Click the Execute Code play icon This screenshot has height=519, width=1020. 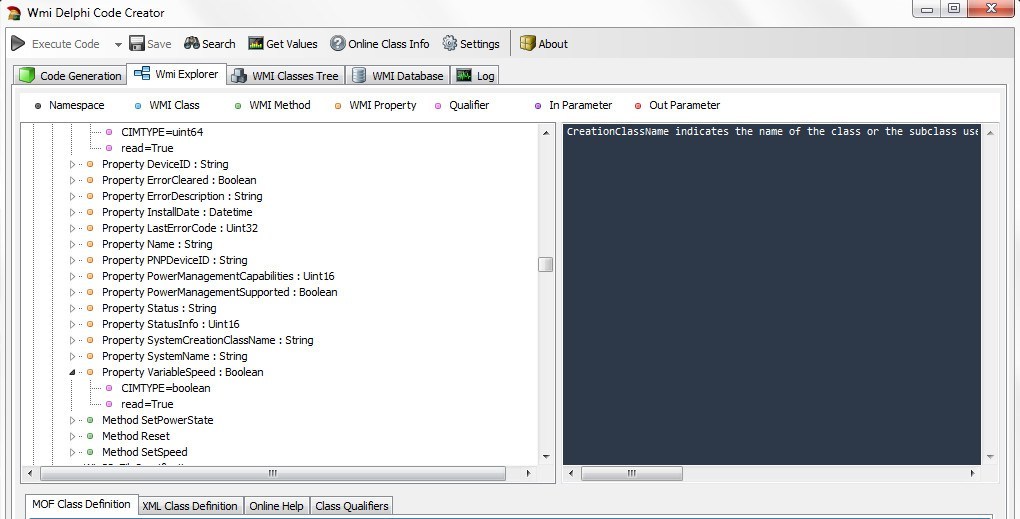(18, 44)
